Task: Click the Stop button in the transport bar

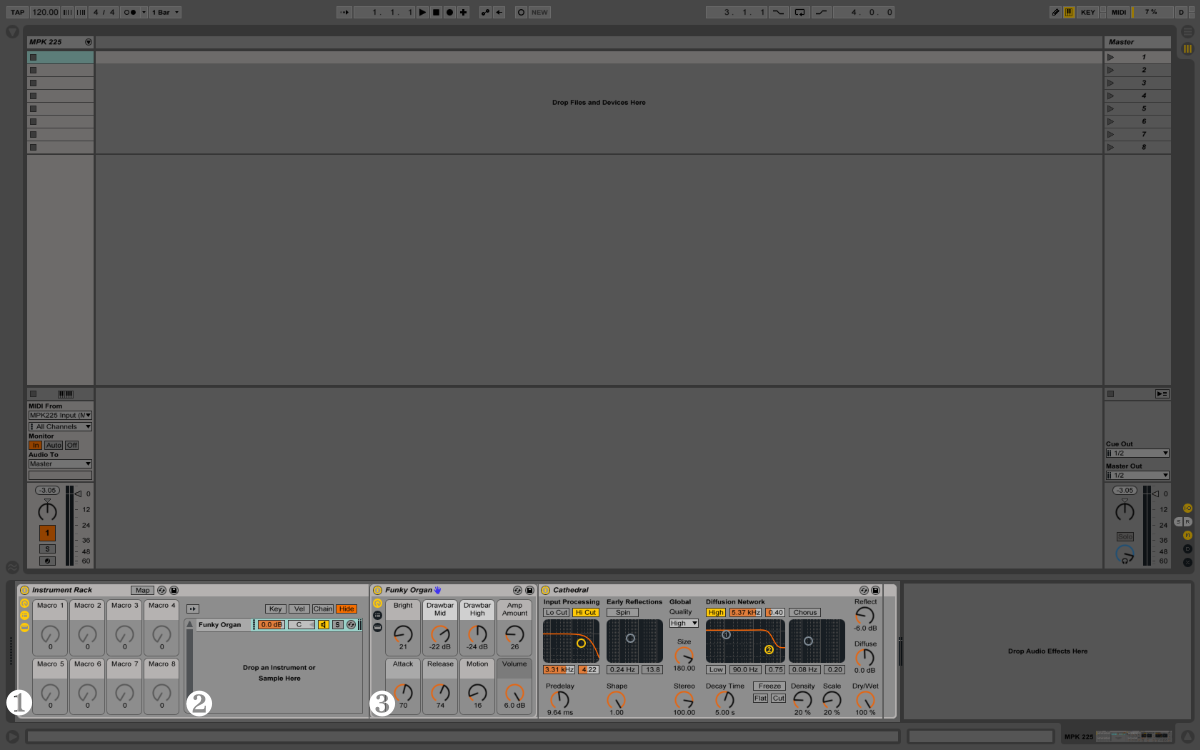Action: 436,12
